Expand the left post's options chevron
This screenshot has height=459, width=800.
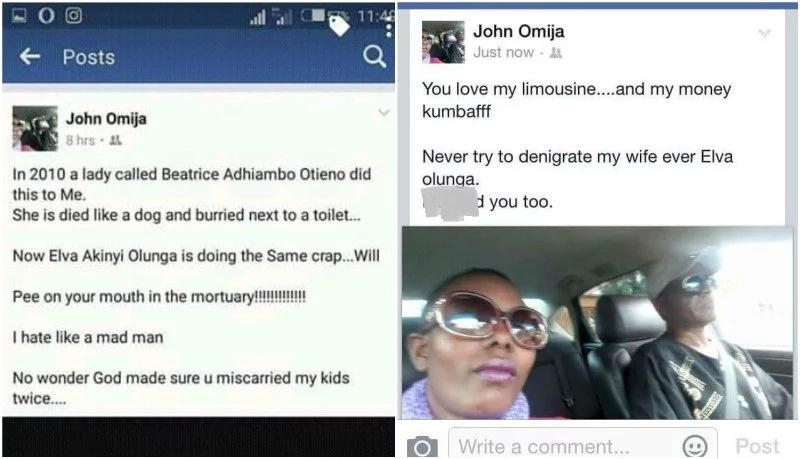[x=384, y=112]
